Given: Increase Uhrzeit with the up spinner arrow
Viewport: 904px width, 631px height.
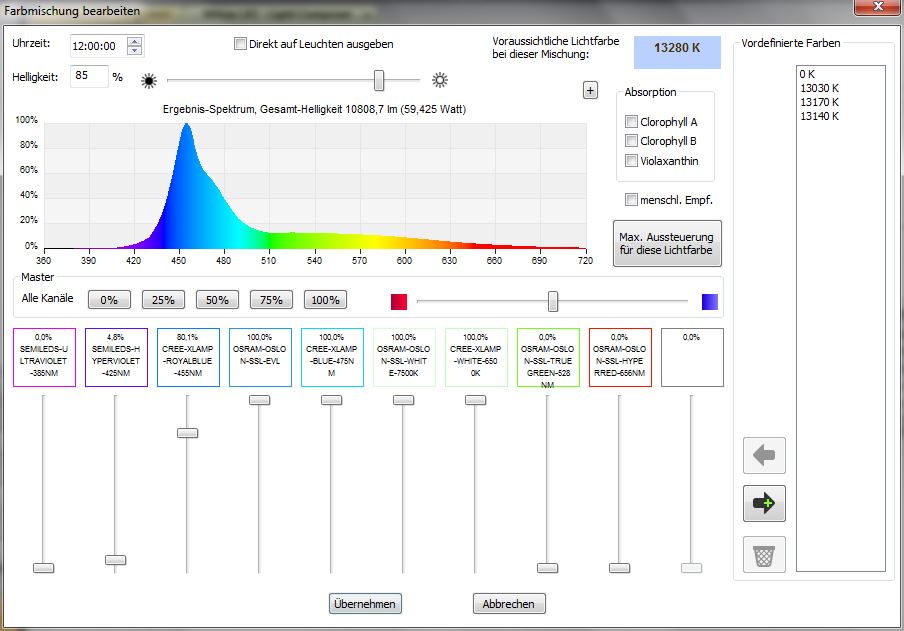Looking at the screenshot, I should [135, 41].
